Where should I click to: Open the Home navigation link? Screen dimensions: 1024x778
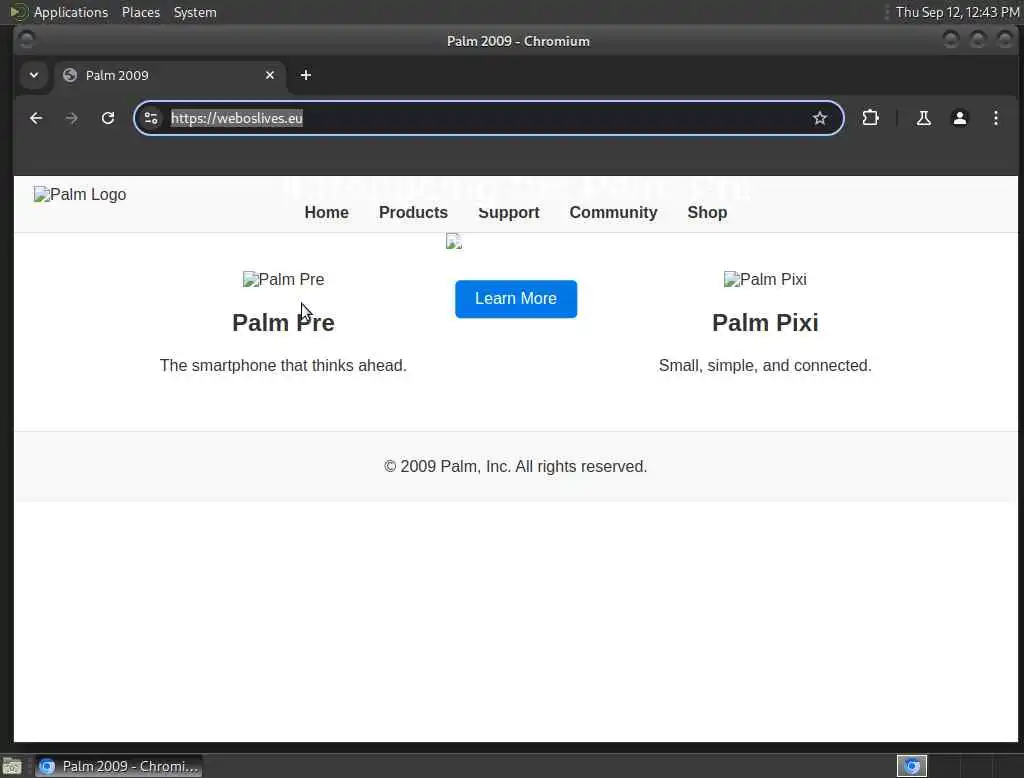pos(327,212)
